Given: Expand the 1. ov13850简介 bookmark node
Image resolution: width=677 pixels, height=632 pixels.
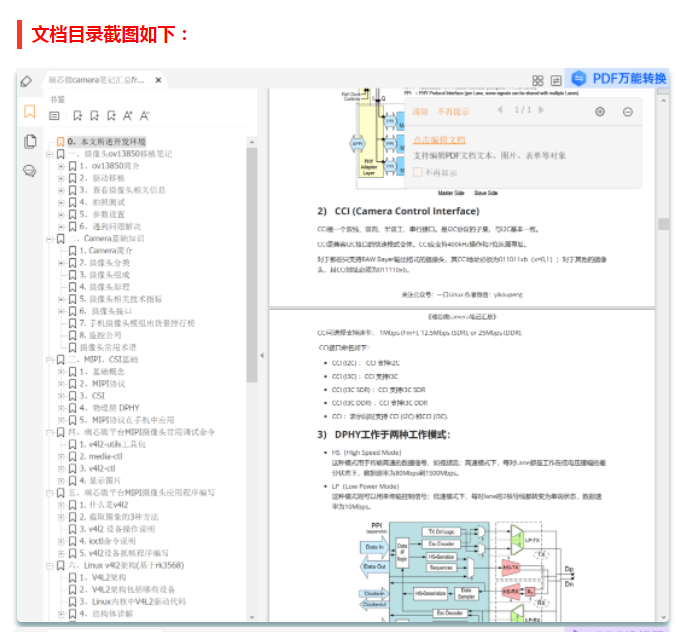Looking at the screenshot, I should click(61, 166).
